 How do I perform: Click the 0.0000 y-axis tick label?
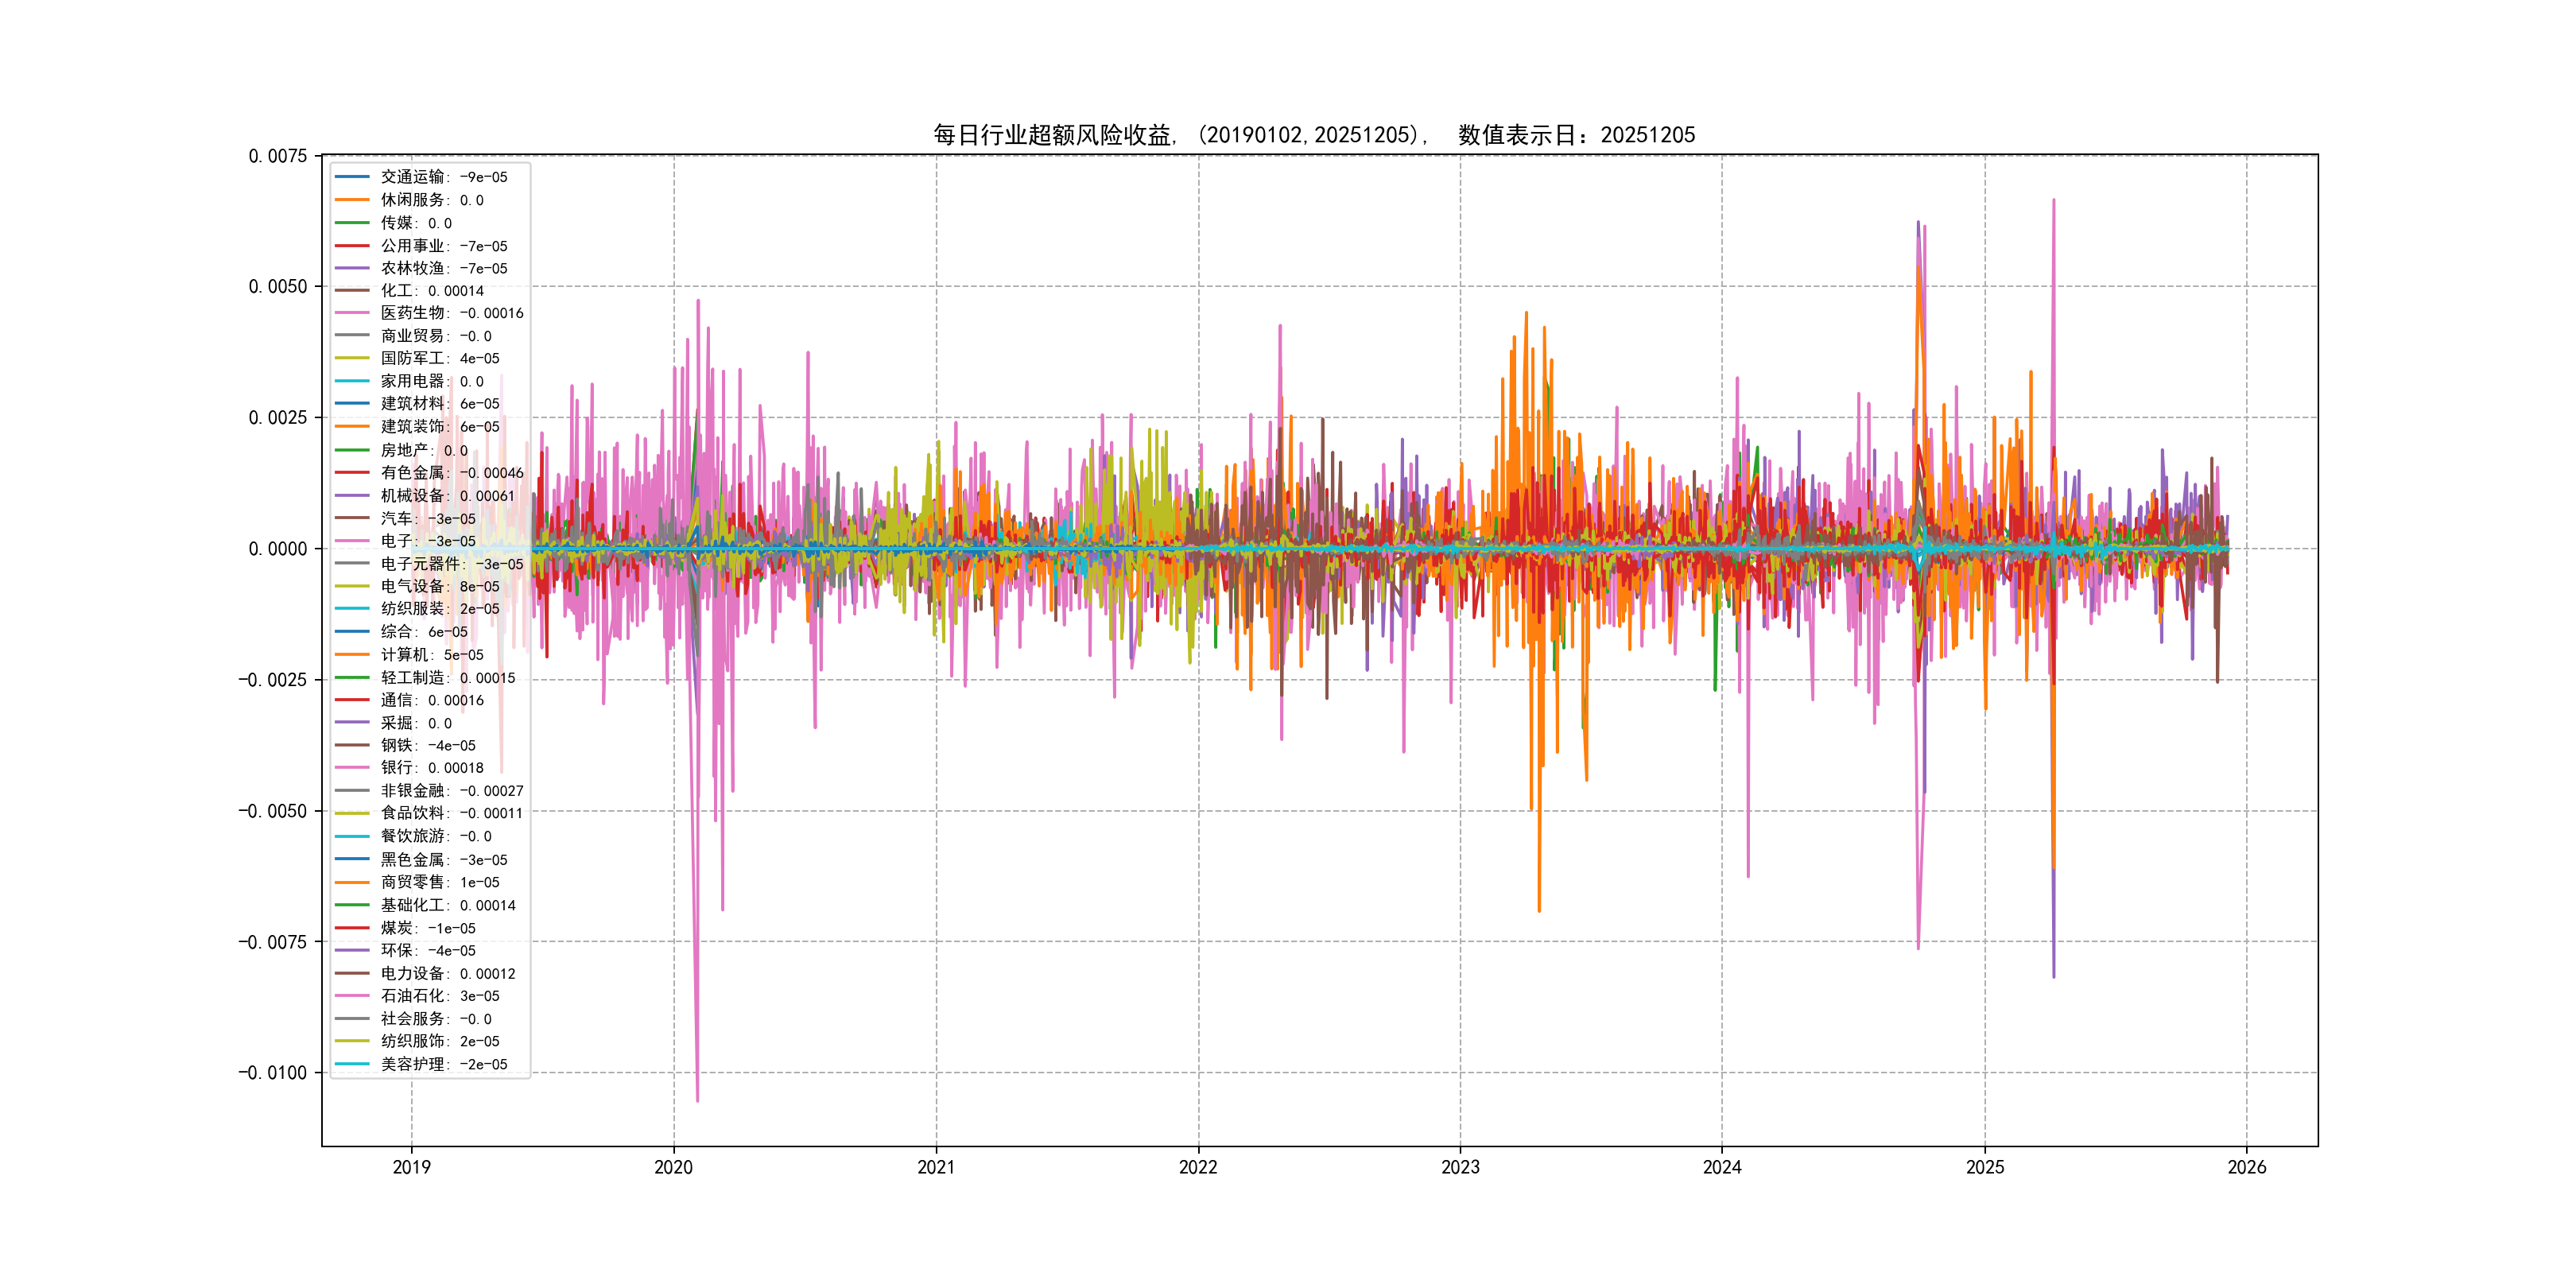pyautogui.click(x=278, y=549)
